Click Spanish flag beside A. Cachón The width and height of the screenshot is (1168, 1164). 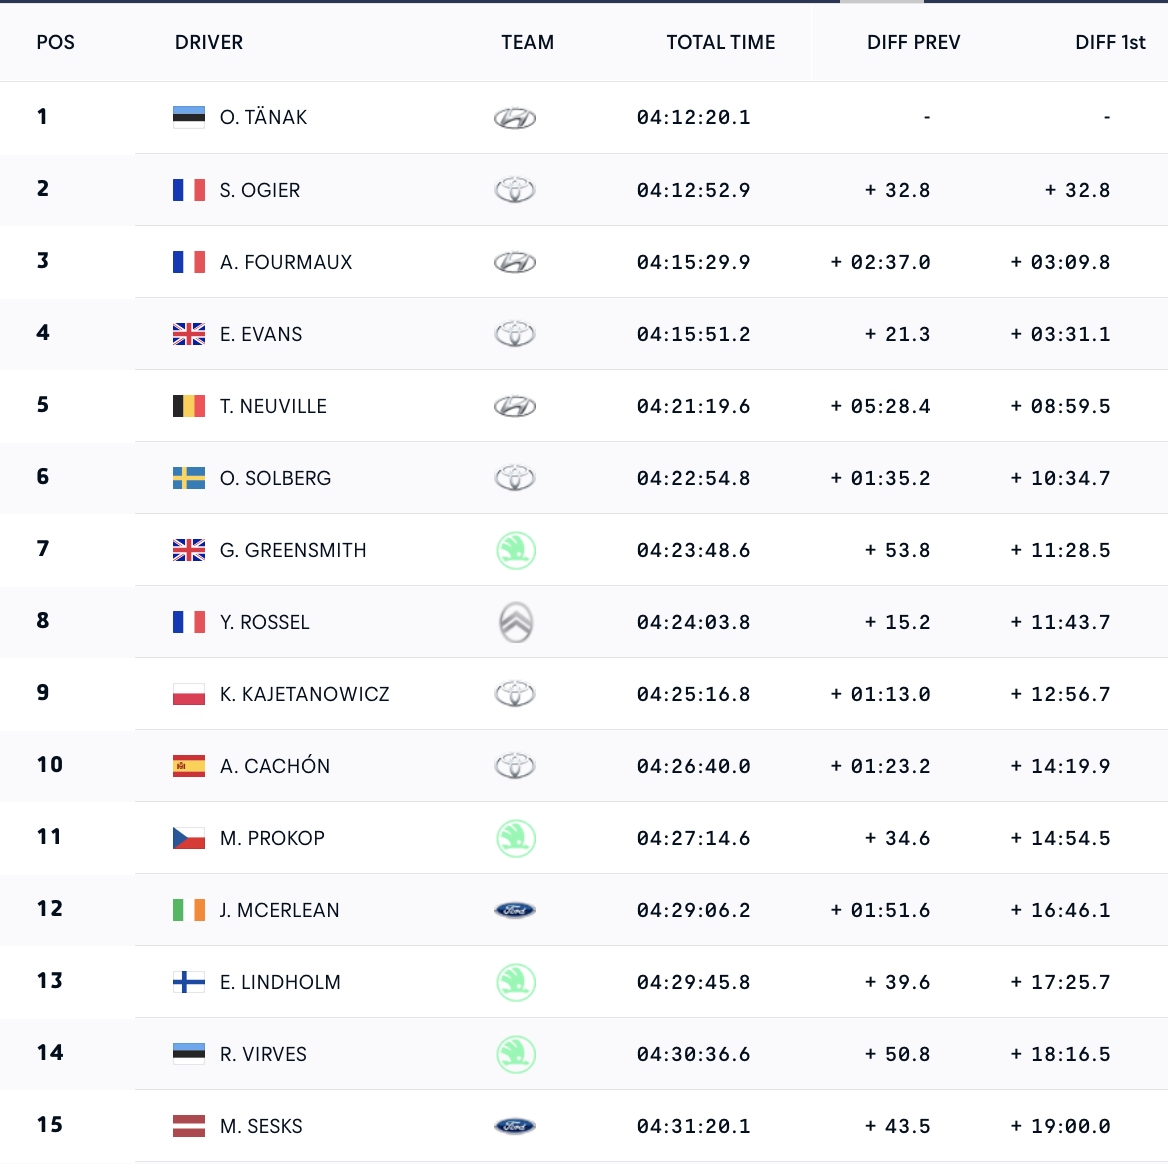tap(189, 766)
